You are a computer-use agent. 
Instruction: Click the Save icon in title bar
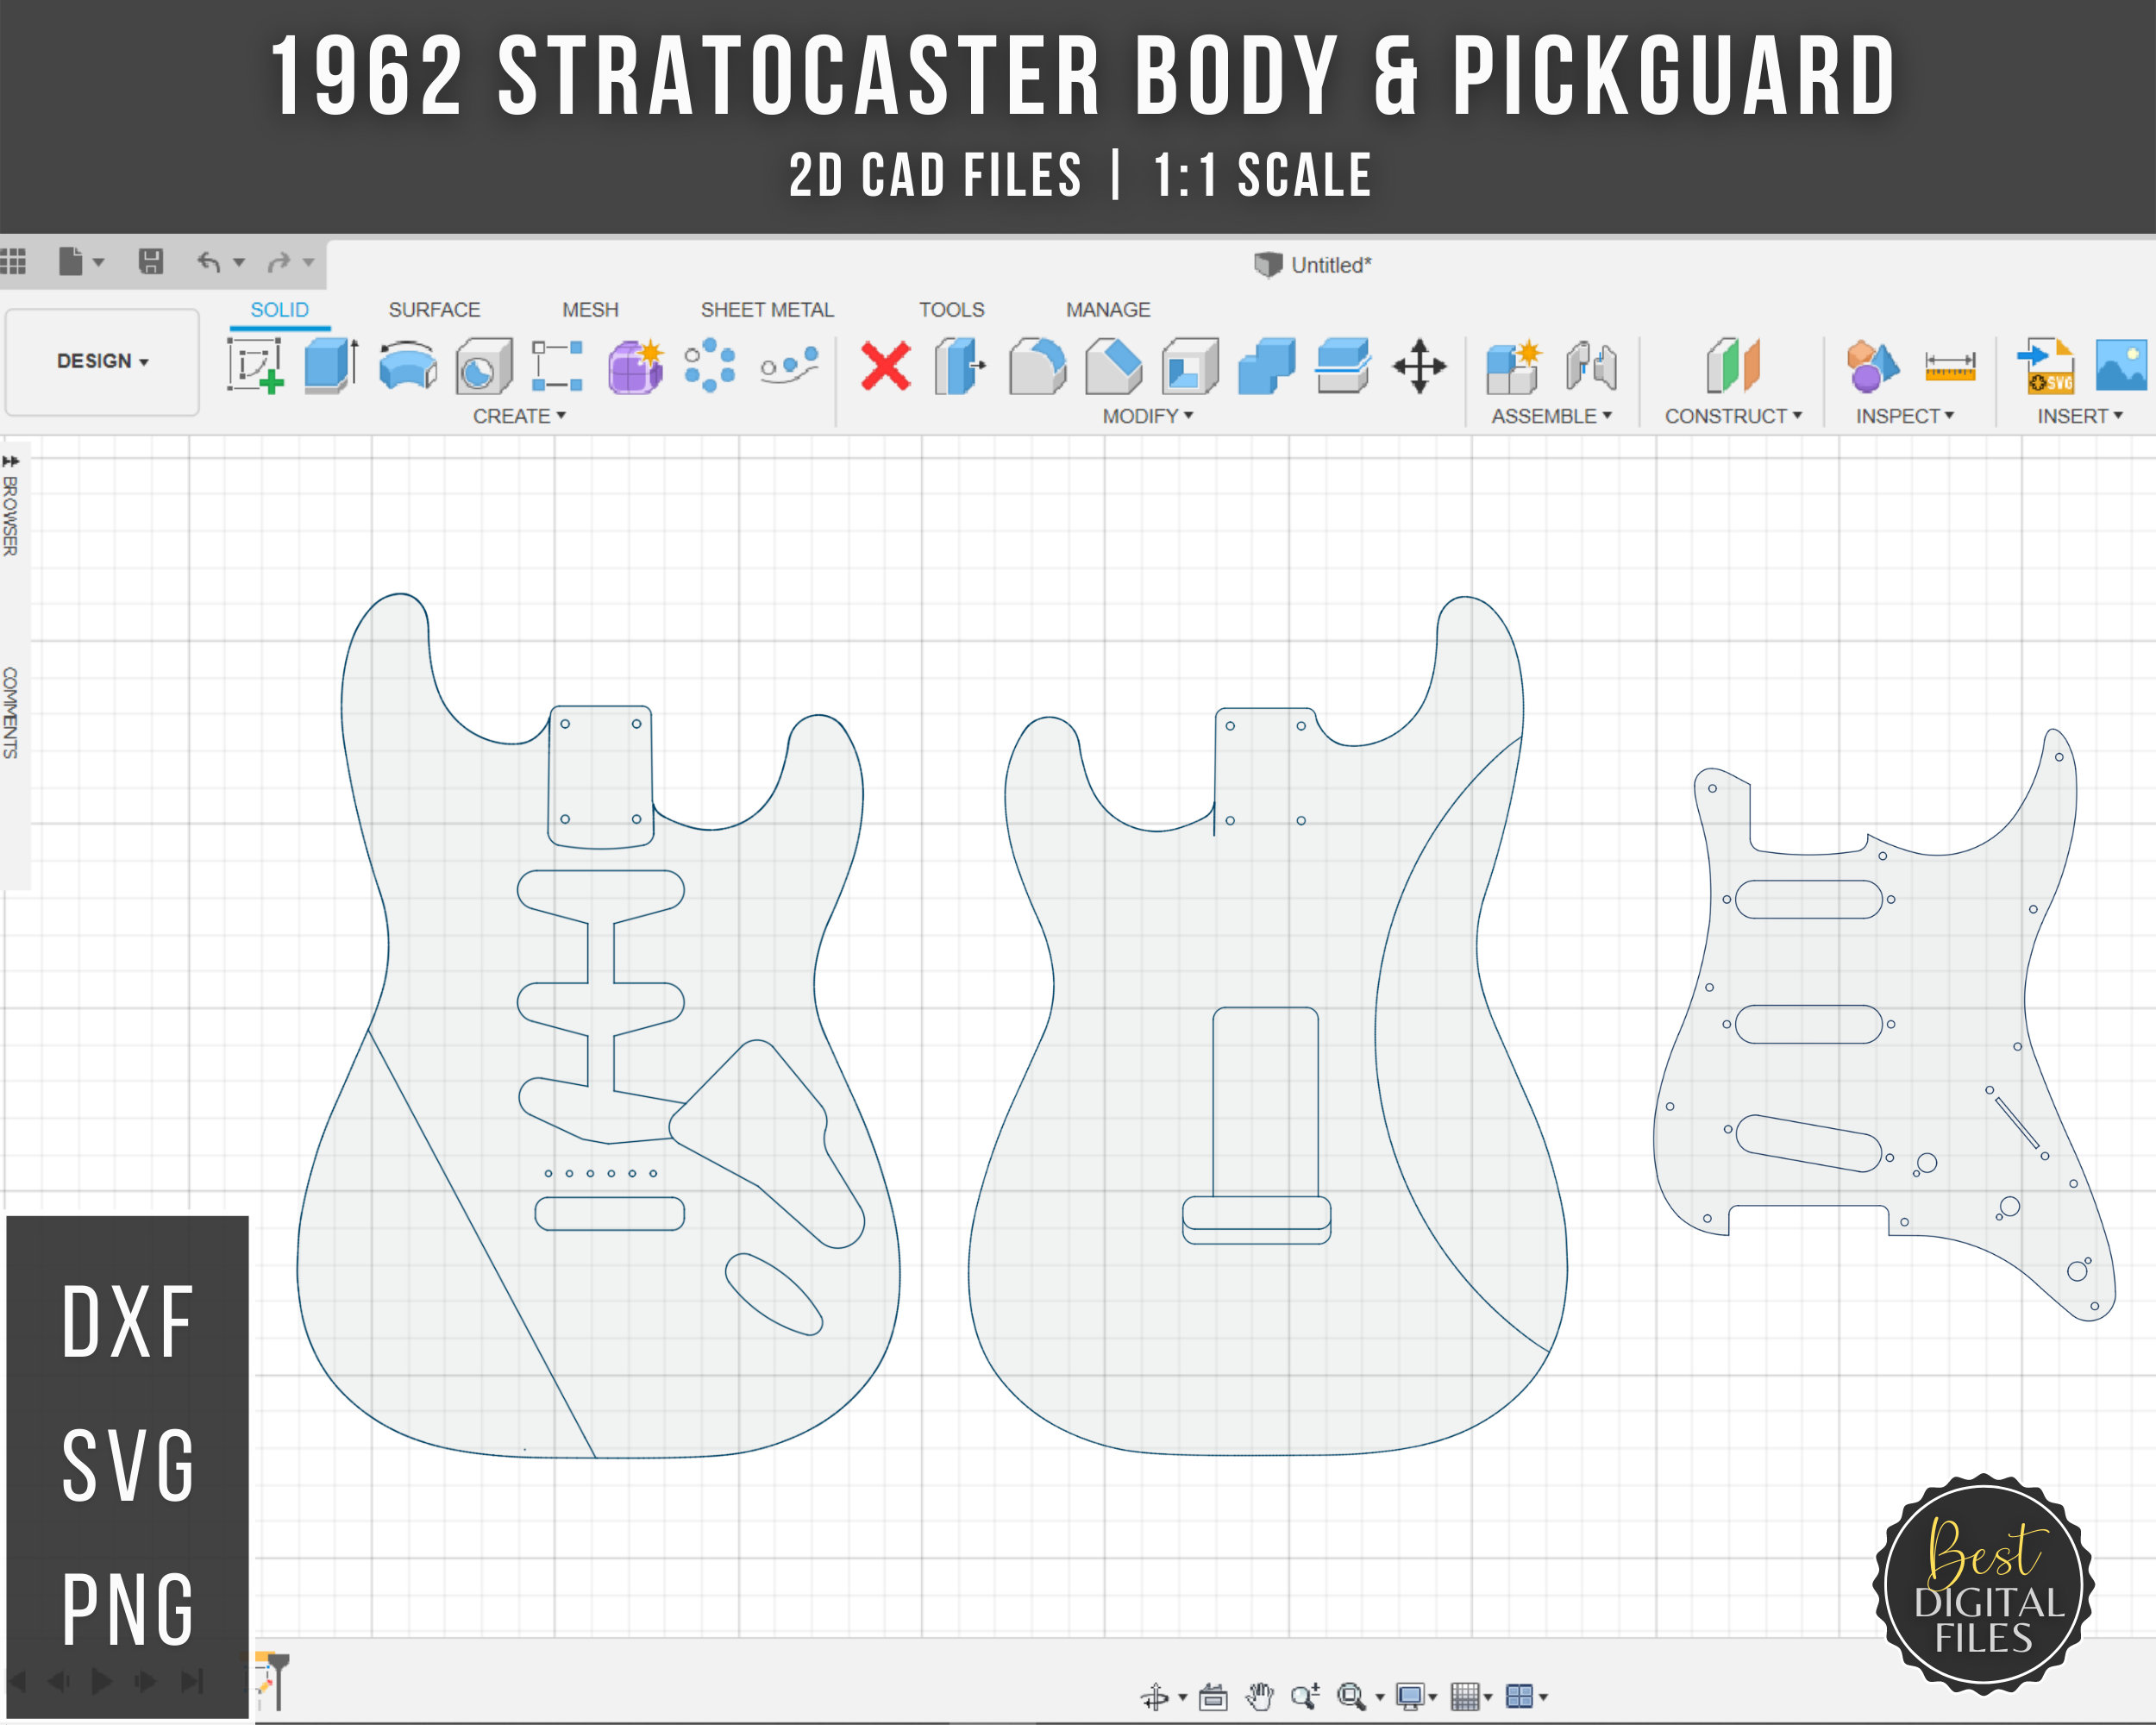pyautogui.click(x=152, y=263)
